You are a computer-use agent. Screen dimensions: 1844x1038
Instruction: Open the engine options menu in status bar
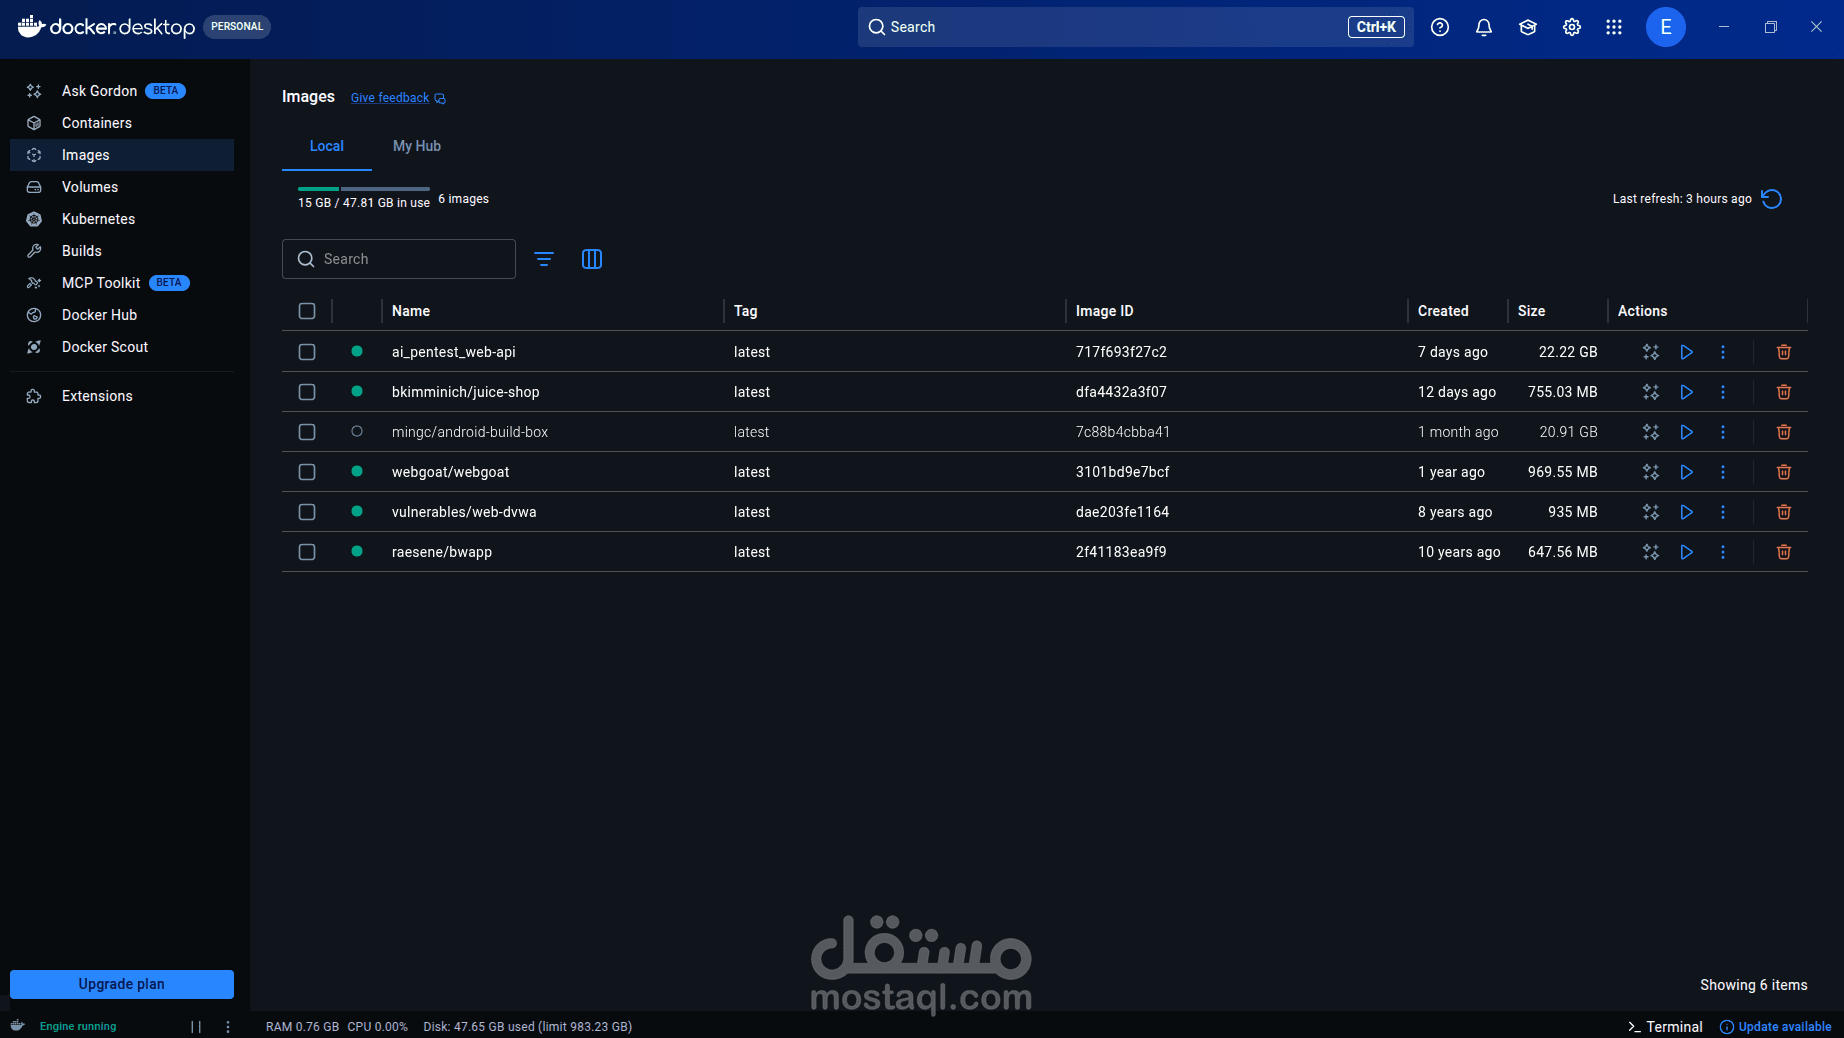pyautogui.click(x=228, y=1027)
